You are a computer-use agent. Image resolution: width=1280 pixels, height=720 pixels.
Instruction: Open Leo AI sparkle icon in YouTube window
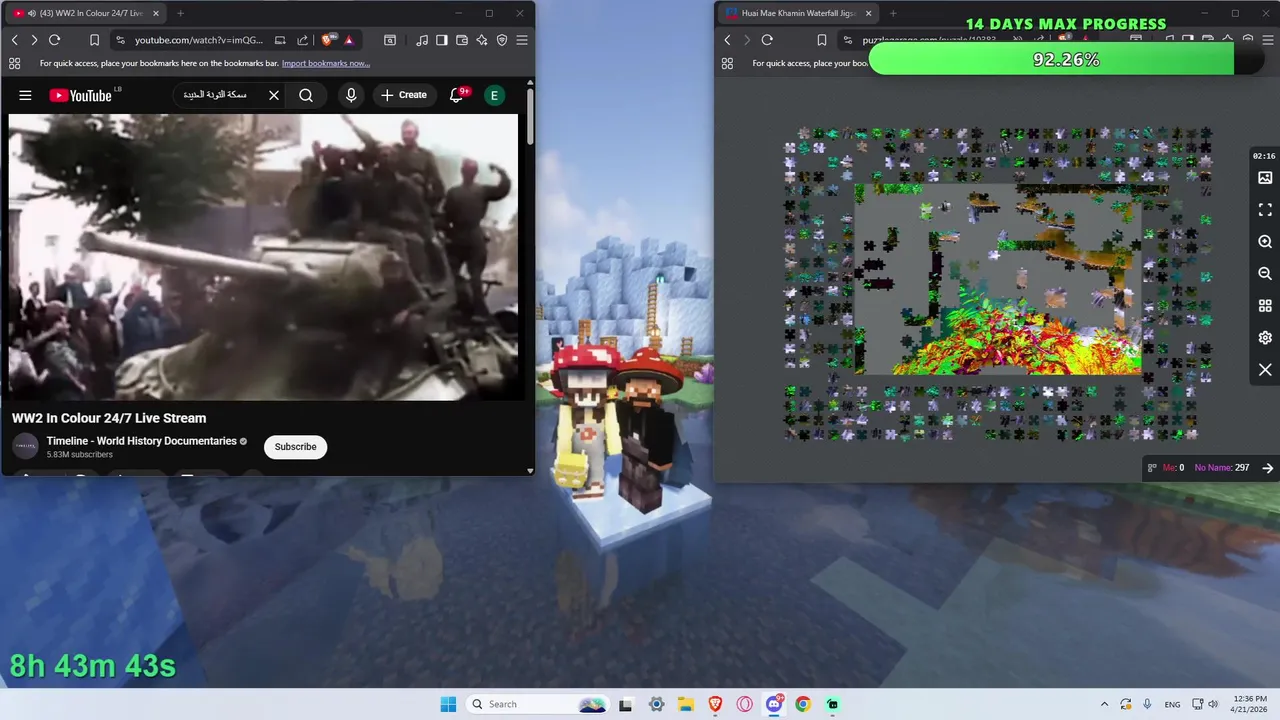pos(482,40)
